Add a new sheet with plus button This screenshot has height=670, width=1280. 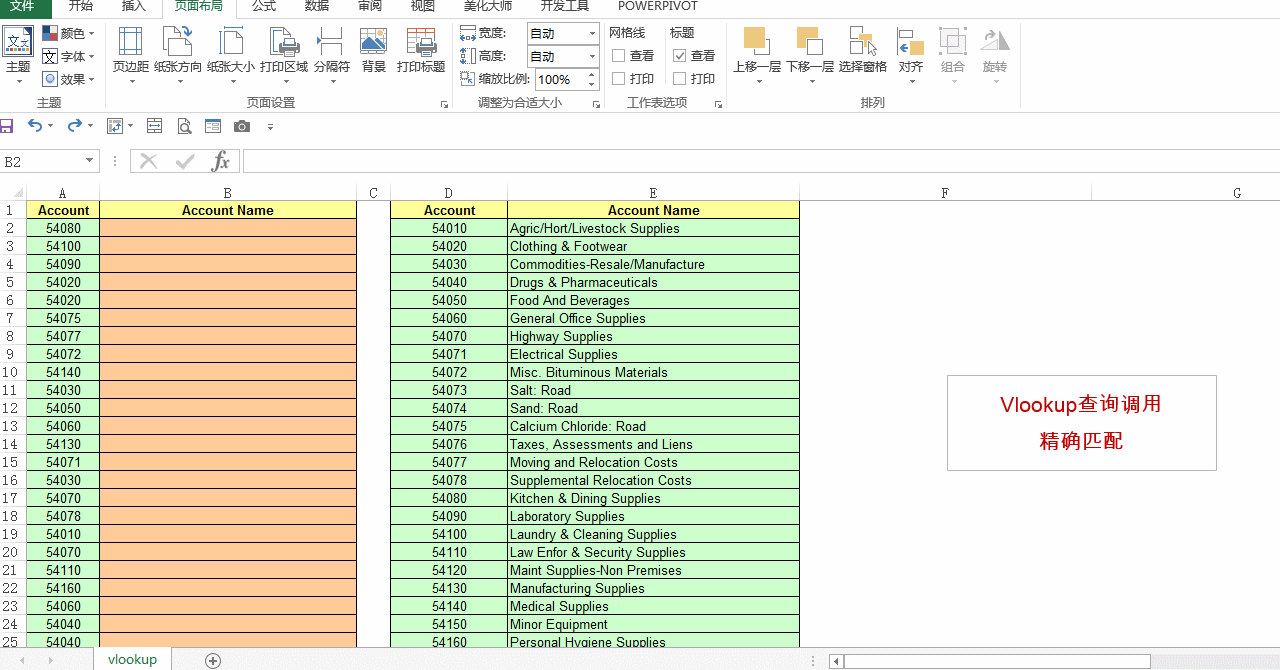tap(212, 660)
